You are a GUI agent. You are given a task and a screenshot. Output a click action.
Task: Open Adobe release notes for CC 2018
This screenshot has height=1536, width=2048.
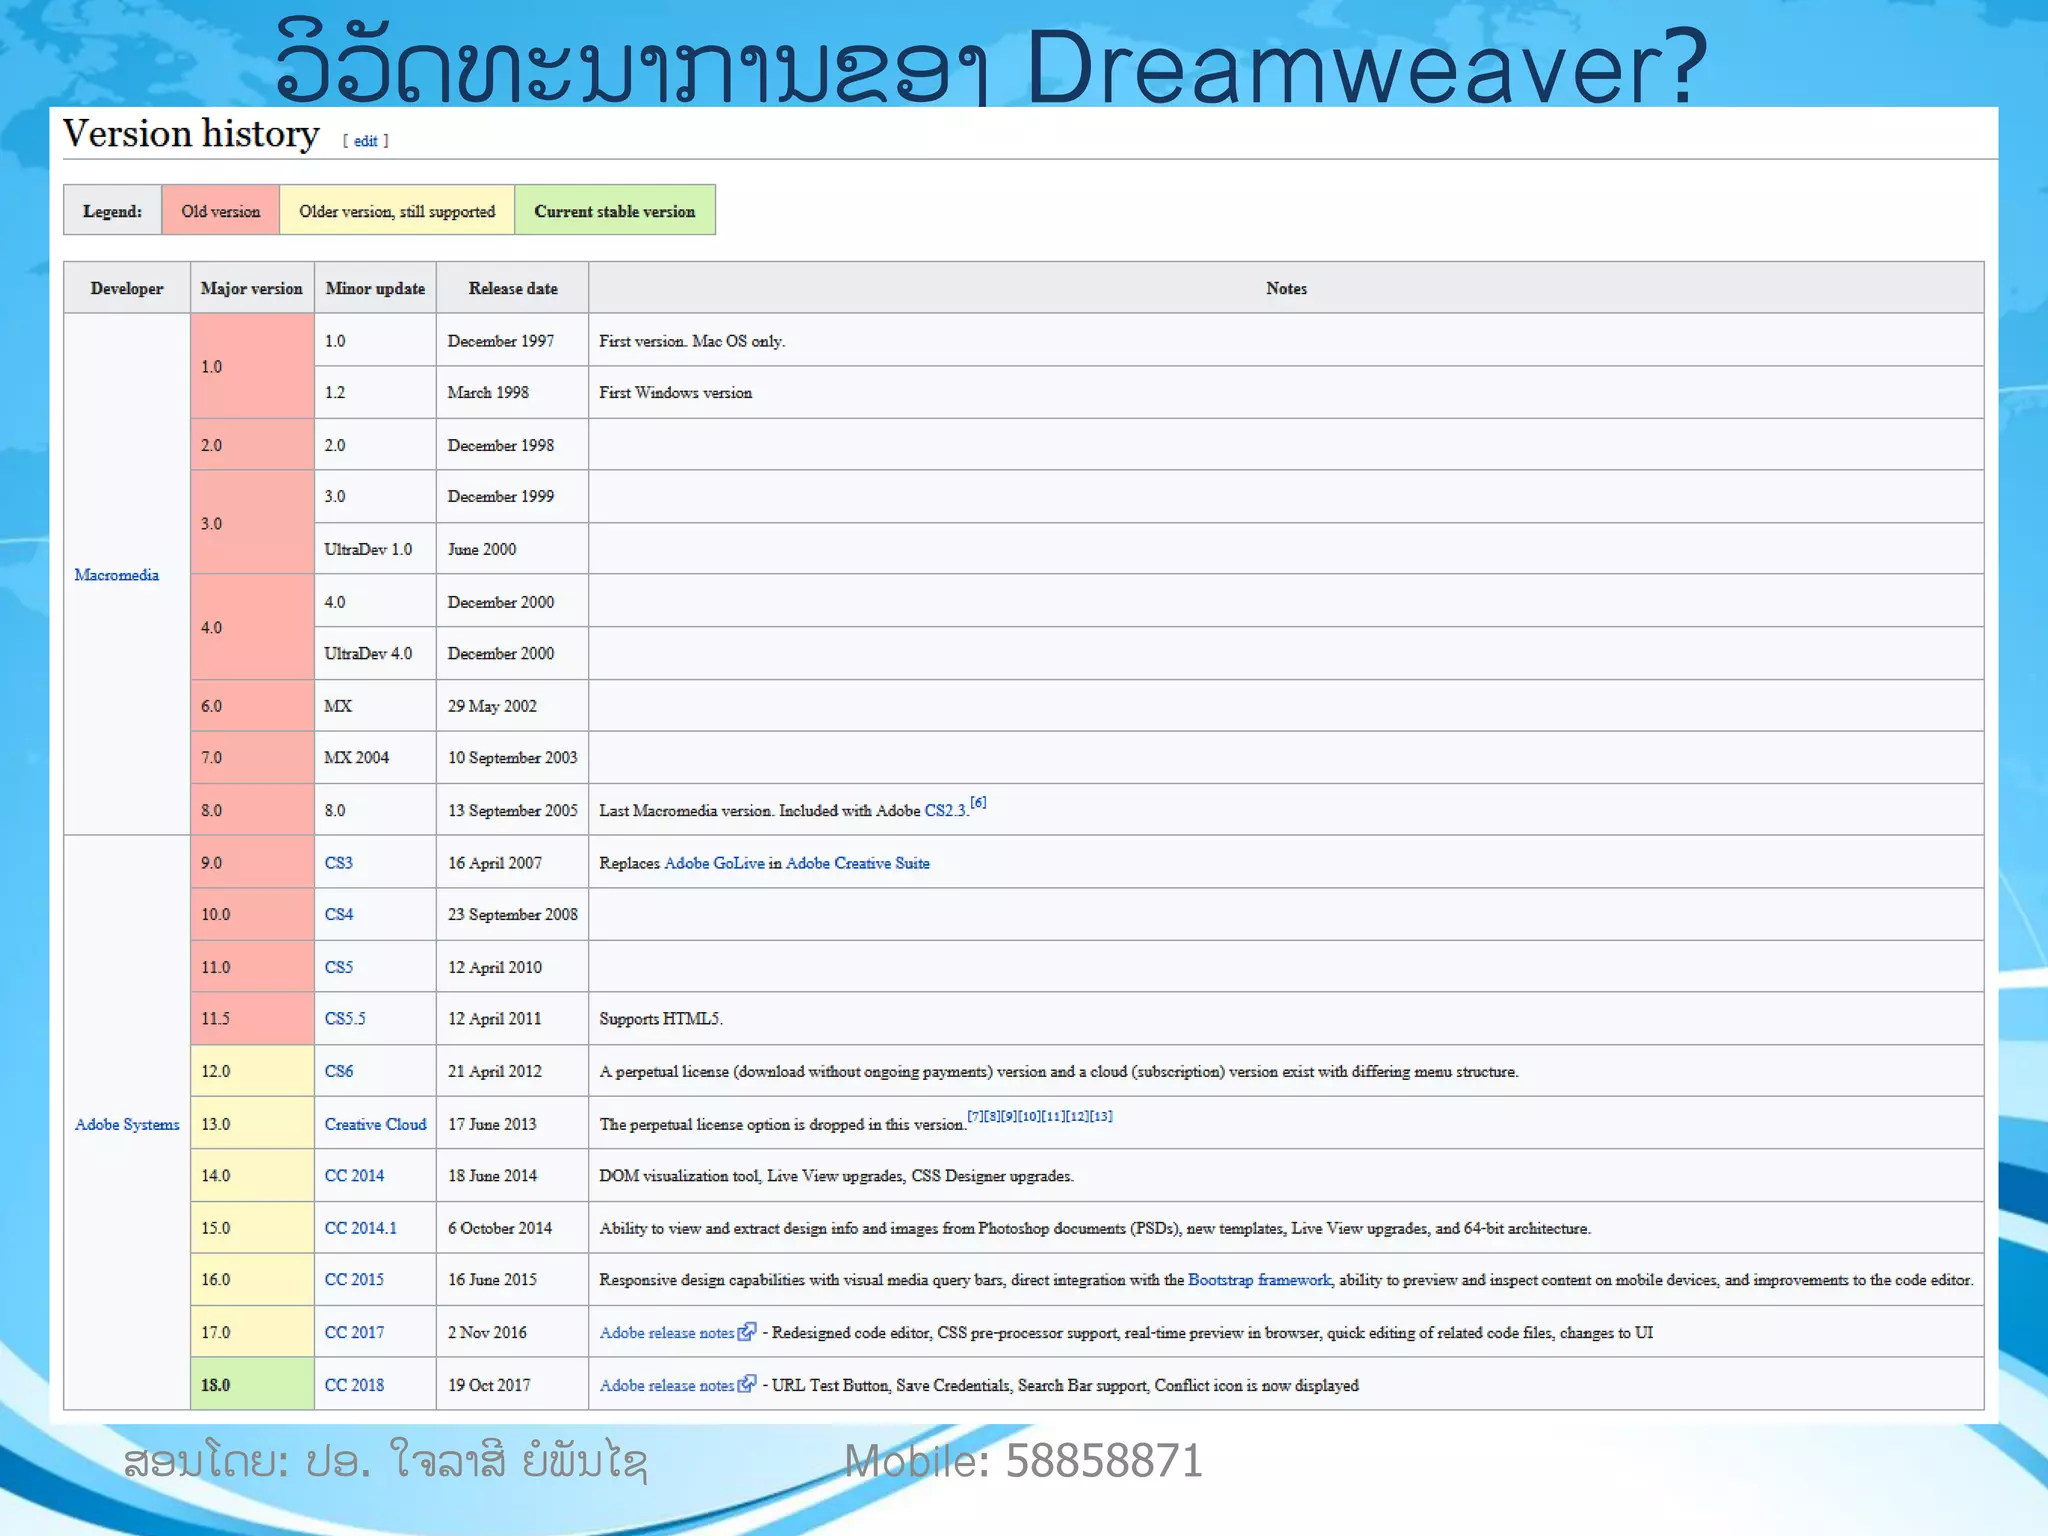pos(666,1385)
